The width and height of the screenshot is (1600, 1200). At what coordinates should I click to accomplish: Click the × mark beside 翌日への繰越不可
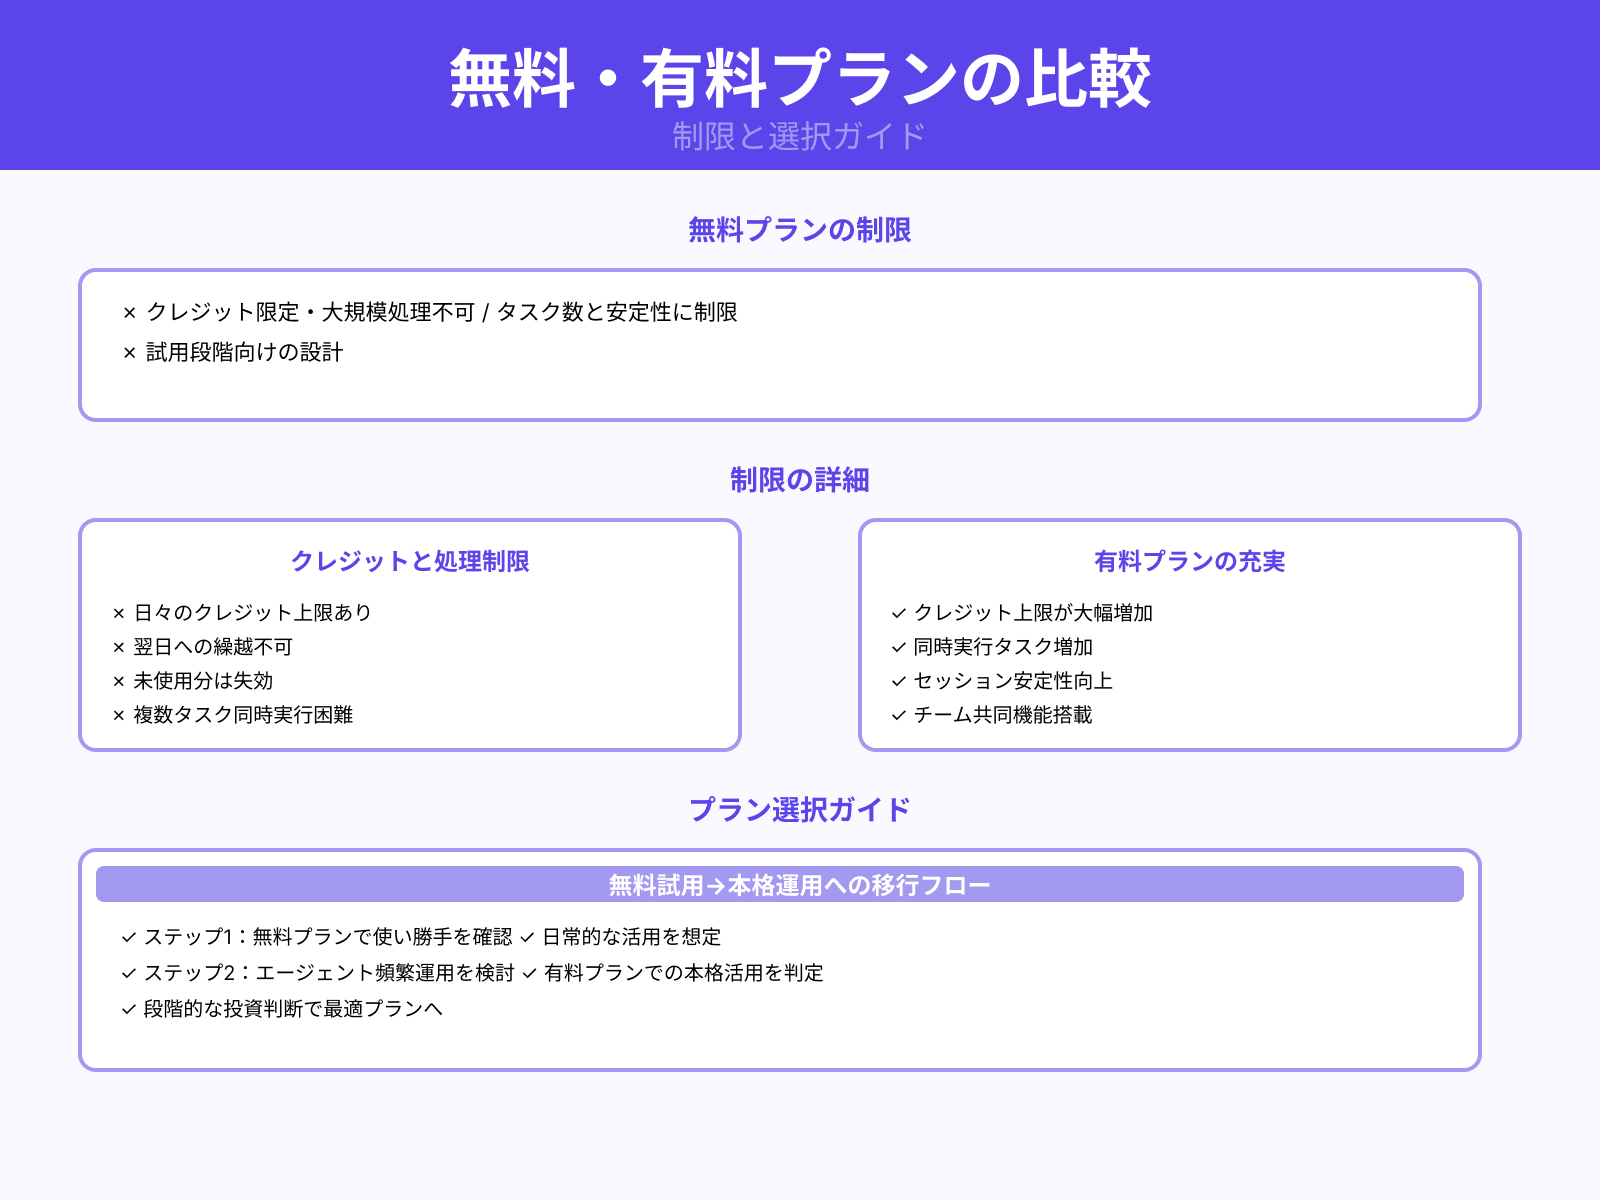point(118,647)
